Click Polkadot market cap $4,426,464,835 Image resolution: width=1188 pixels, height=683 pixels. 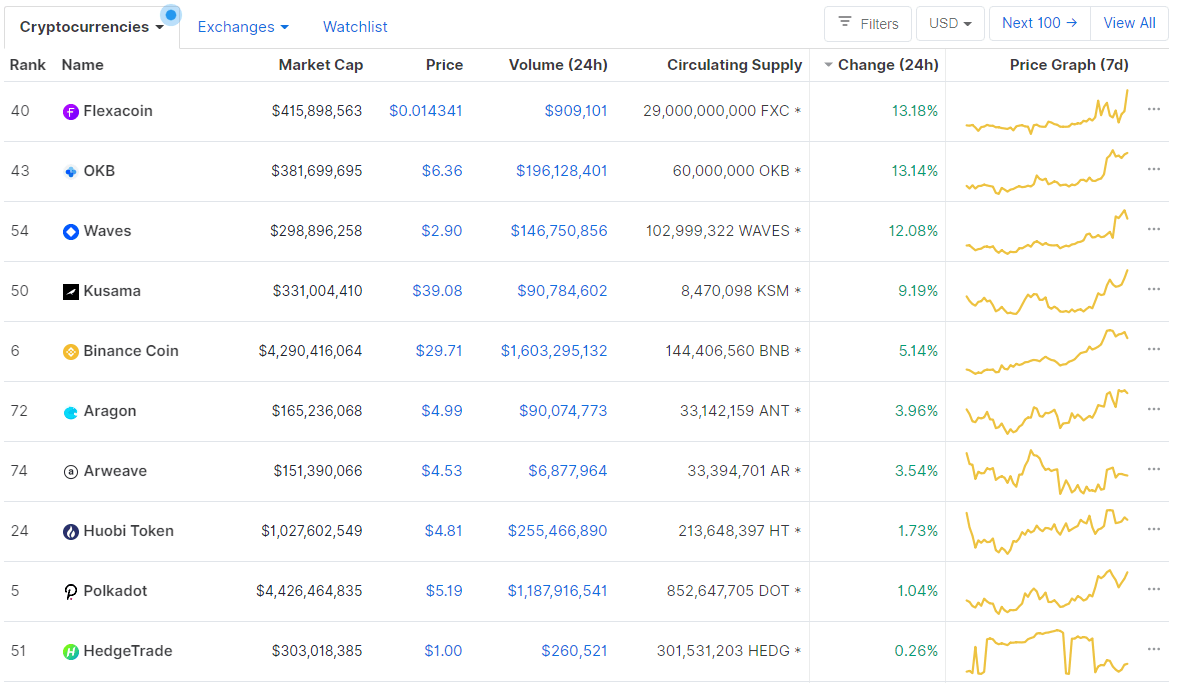[309, 591]
